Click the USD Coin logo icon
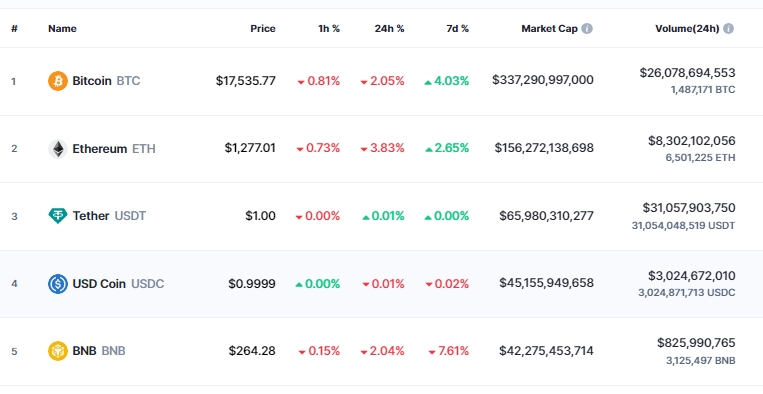 (57, 284)
